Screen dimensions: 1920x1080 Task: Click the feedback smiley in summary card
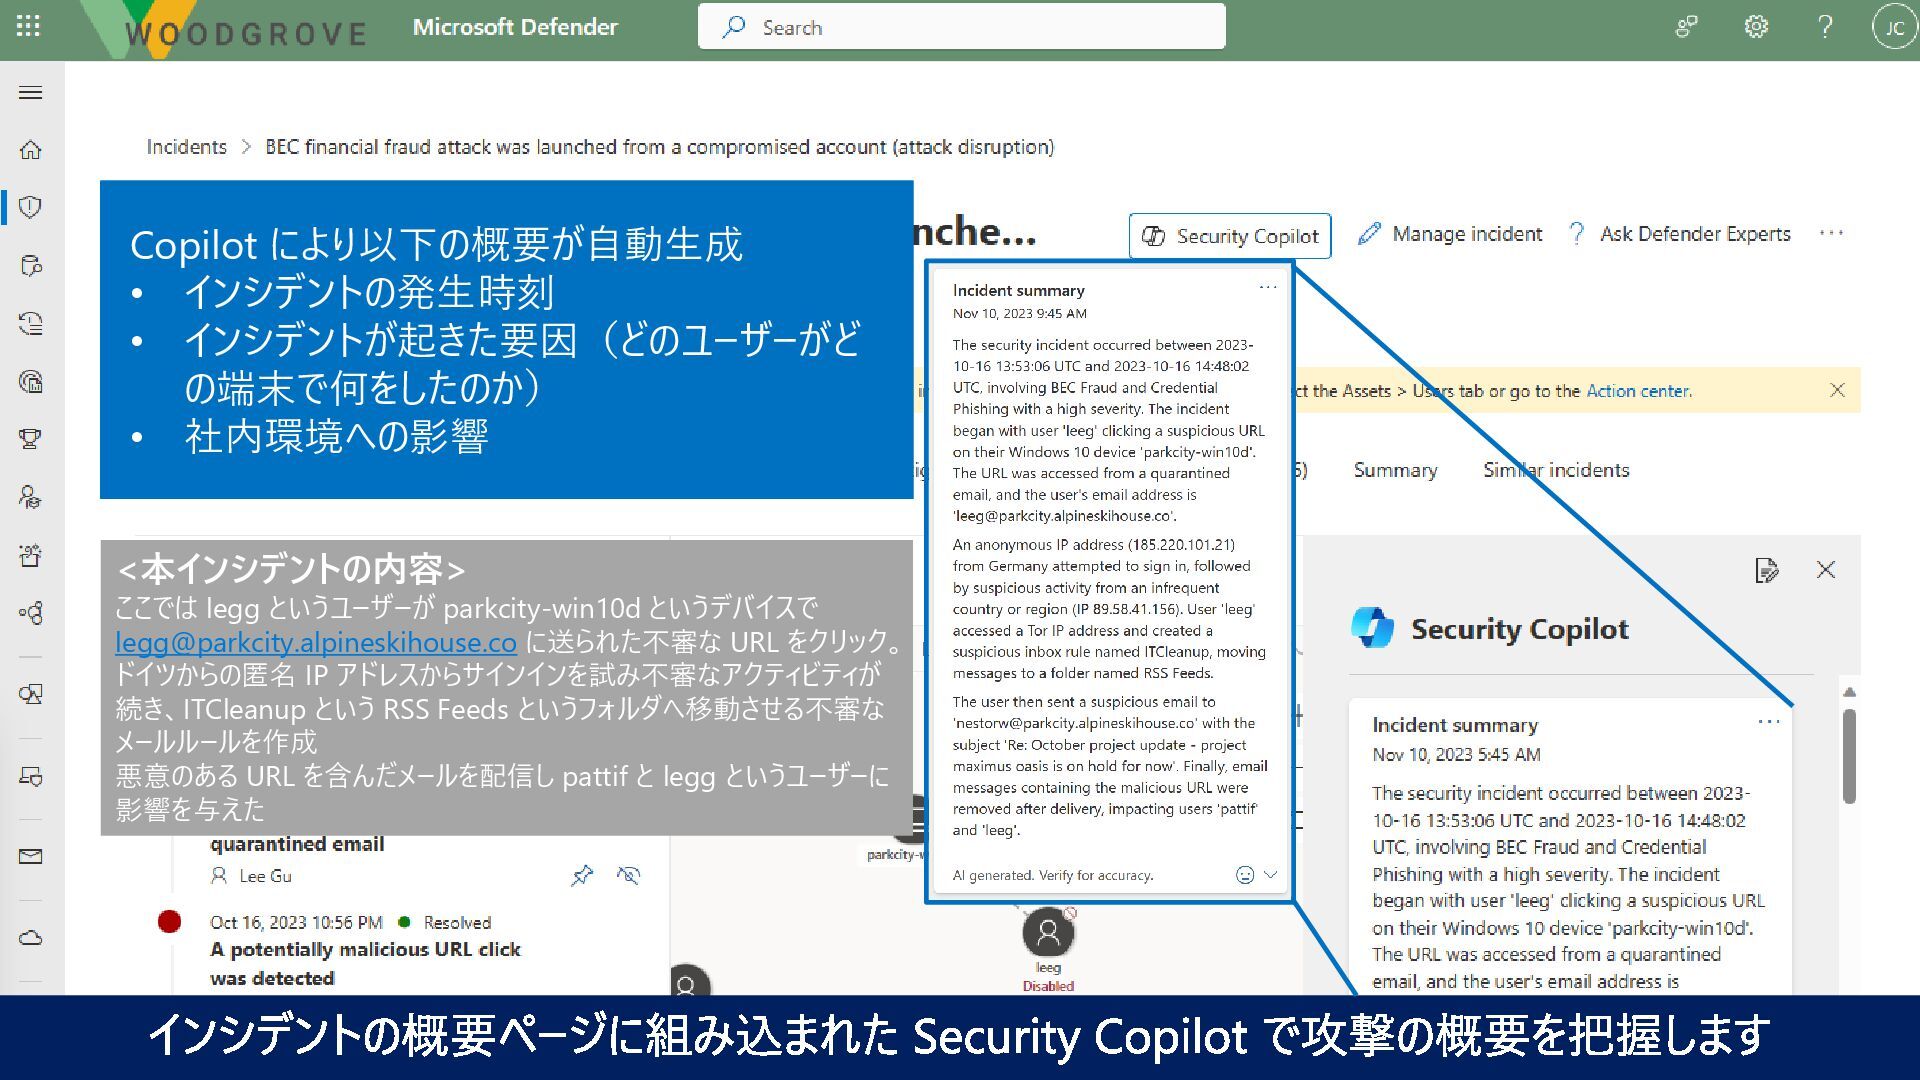pos(1244,875)
